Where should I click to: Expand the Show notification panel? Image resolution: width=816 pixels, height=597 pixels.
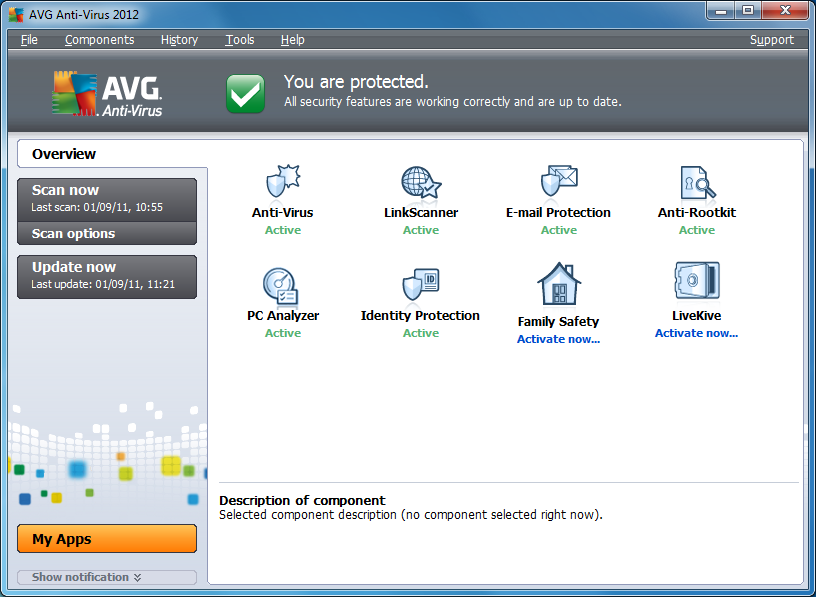tap(106, 577)
